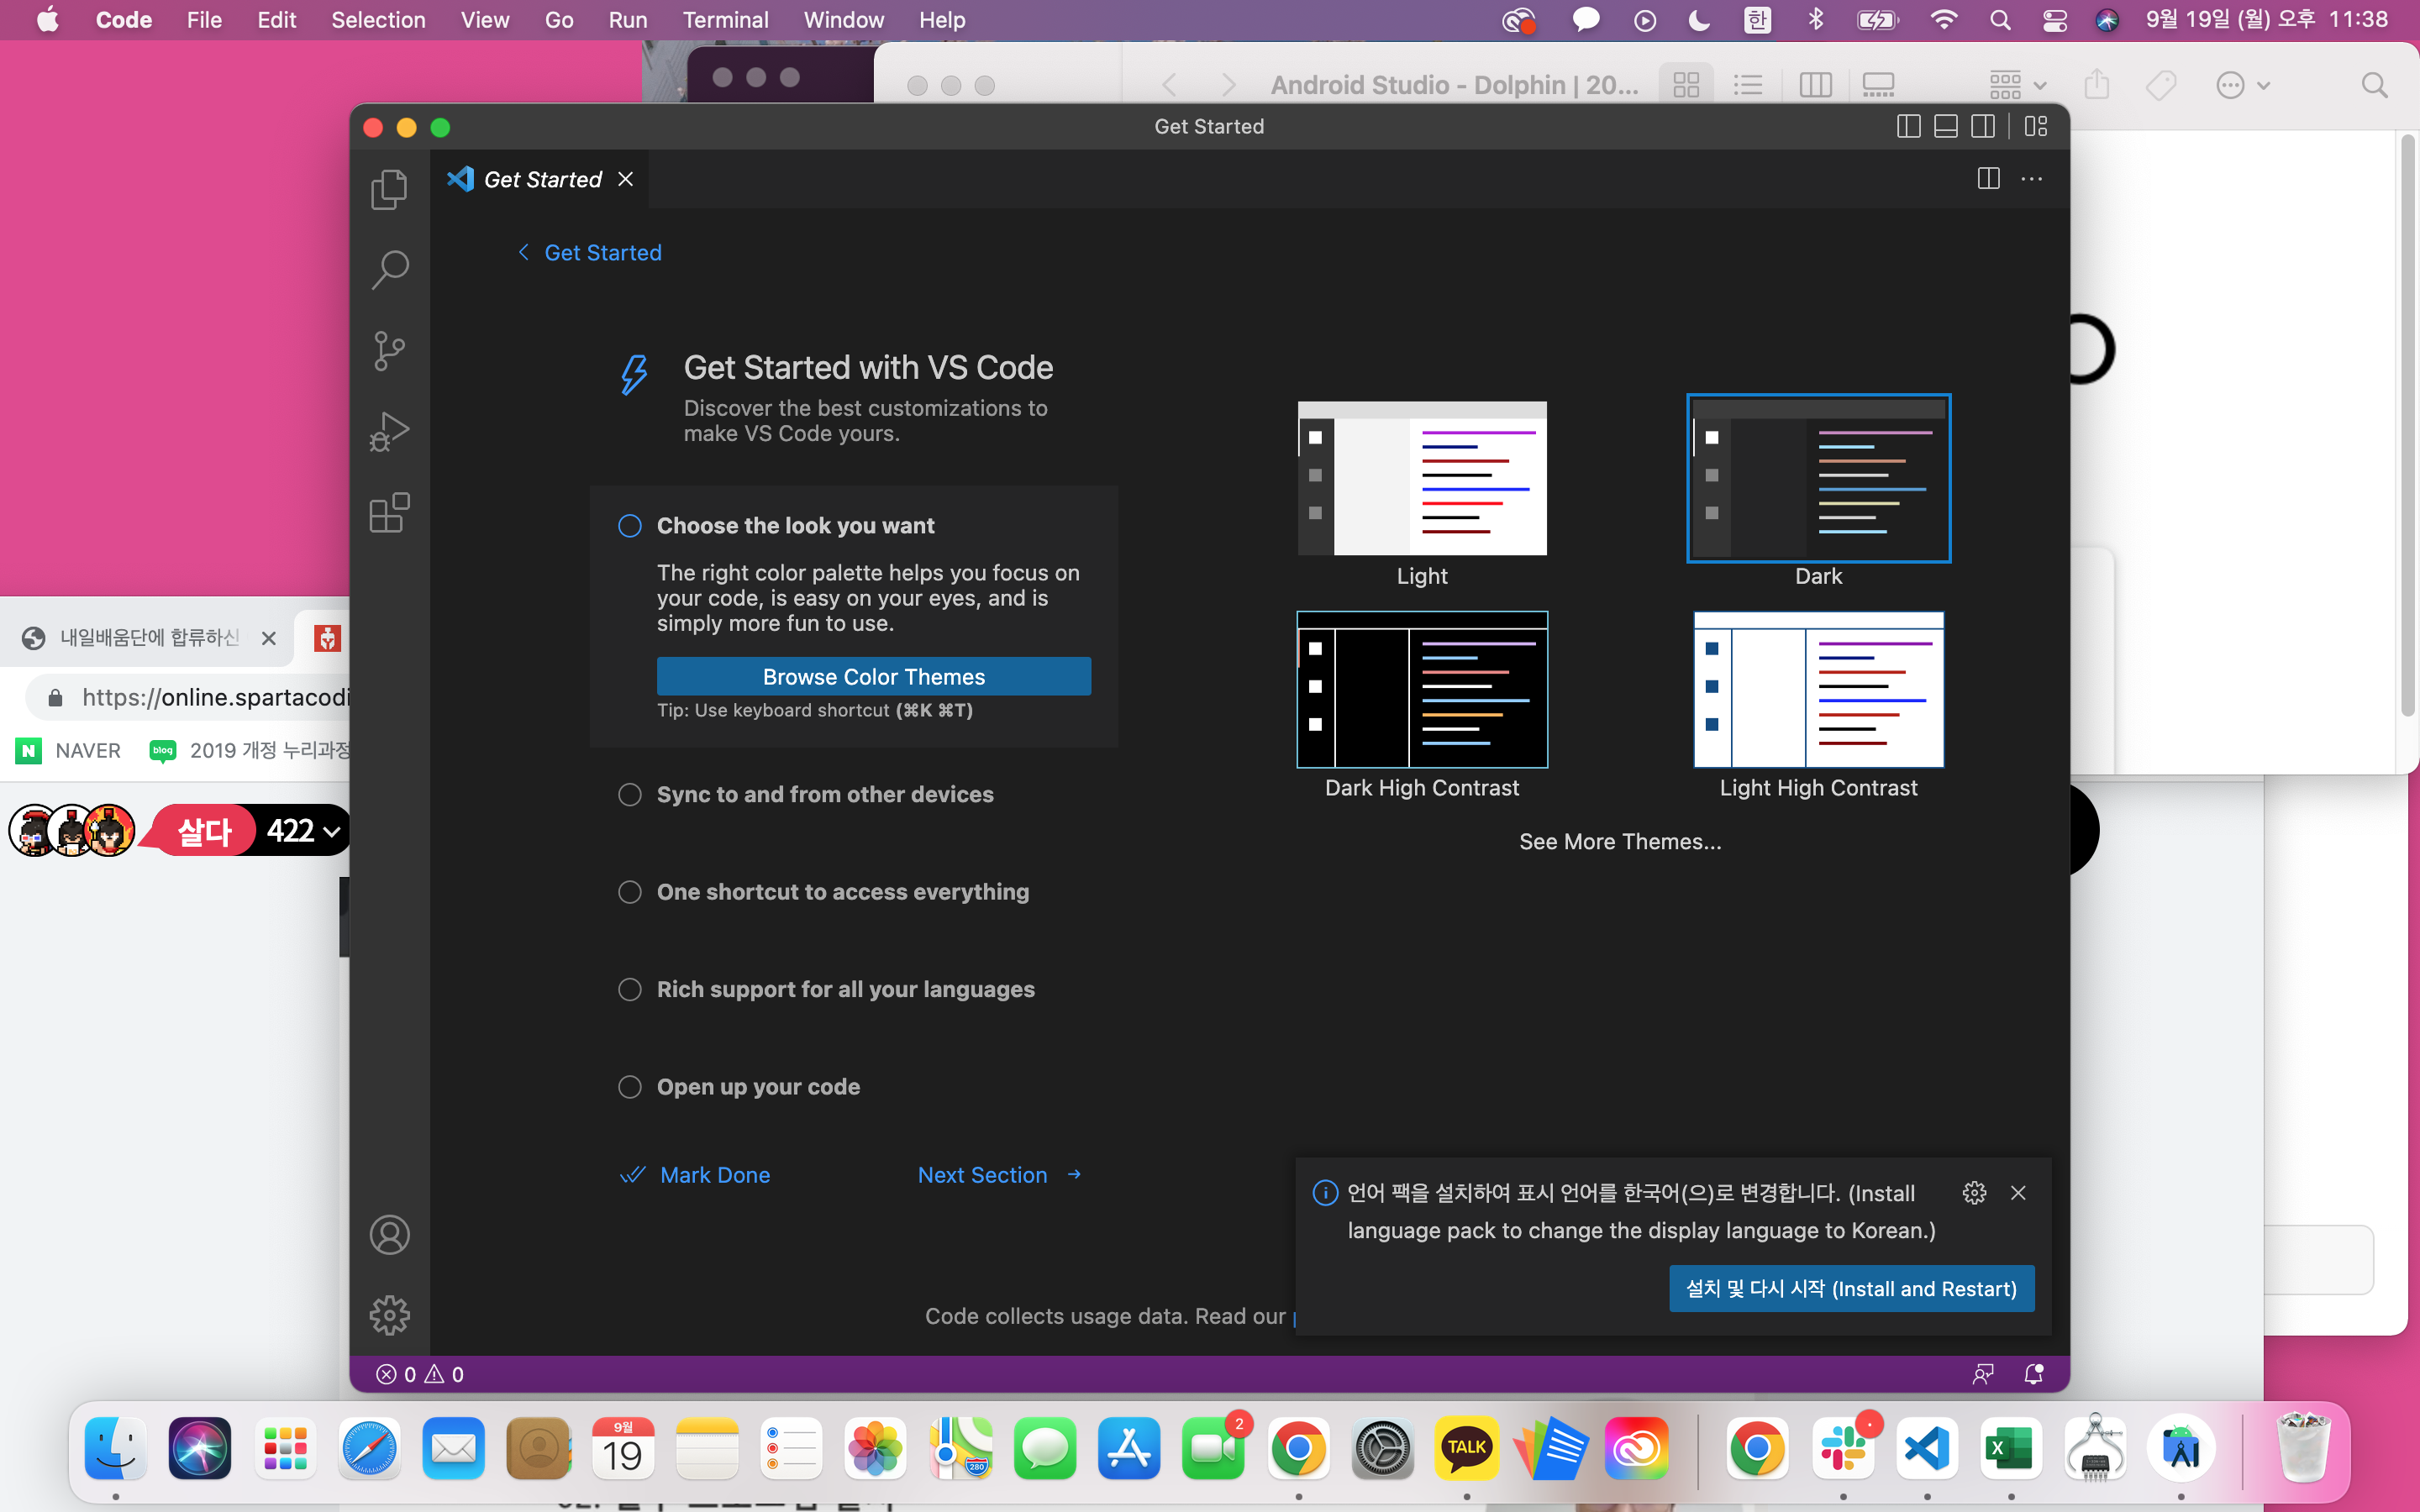Switch Finder window to icon view
The height and width of the screenshot is (1512, 2420).
1686,85
